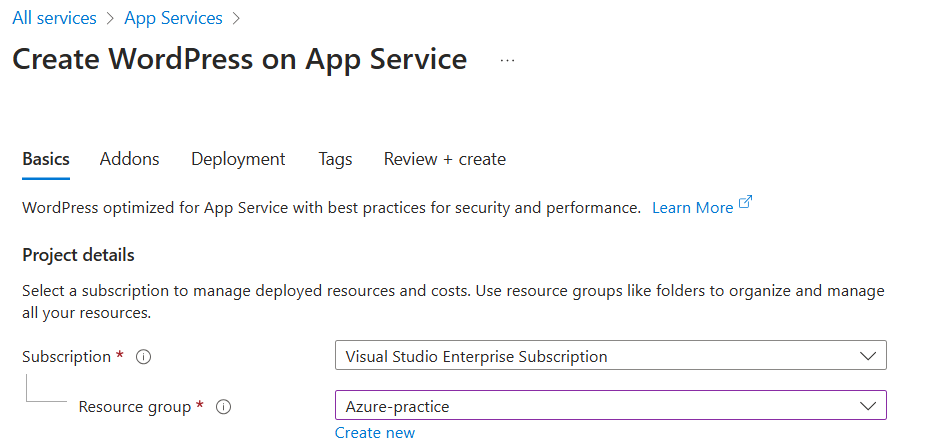Click the Resource group field label
934x445 pixels.
[135, 407]
